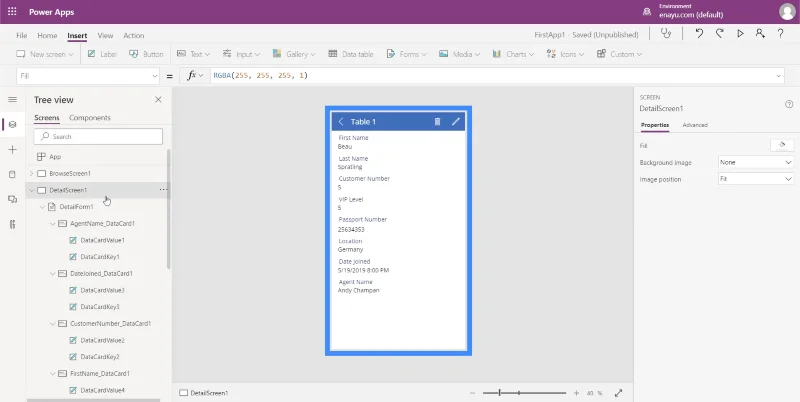Viewport: 800px width, 402px height.
Task: Open the Action menu tab
Action: [x=134, y=36]
